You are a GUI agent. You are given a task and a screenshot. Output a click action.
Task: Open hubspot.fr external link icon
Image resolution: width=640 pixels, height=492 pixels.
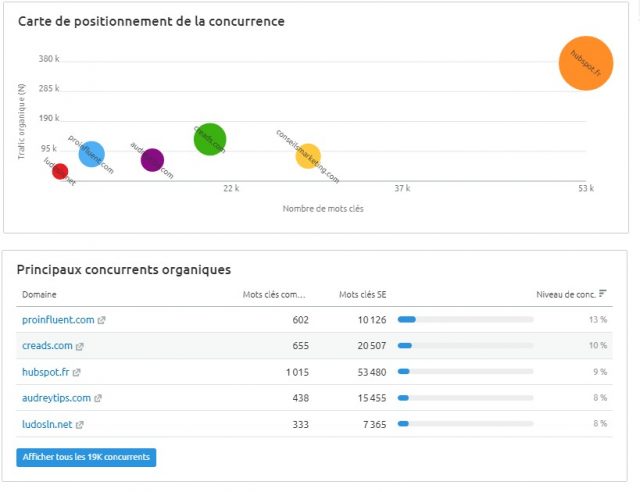pos(76,372)
